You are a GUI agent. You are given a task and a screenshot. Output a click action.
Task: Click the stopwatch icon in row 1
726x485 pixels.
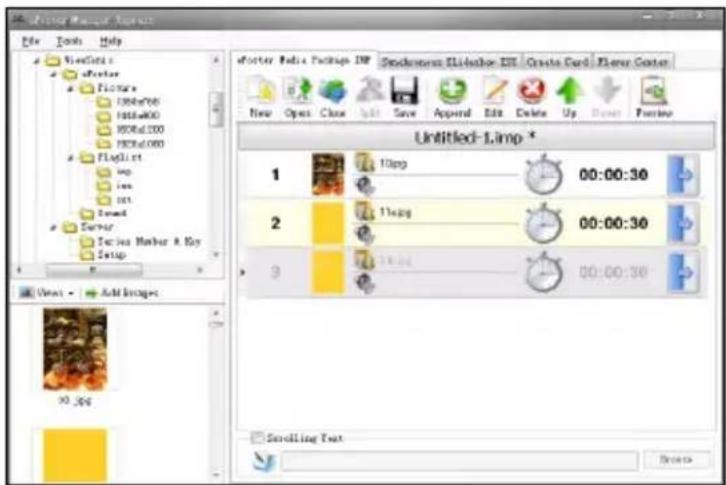tap(544, 175)
